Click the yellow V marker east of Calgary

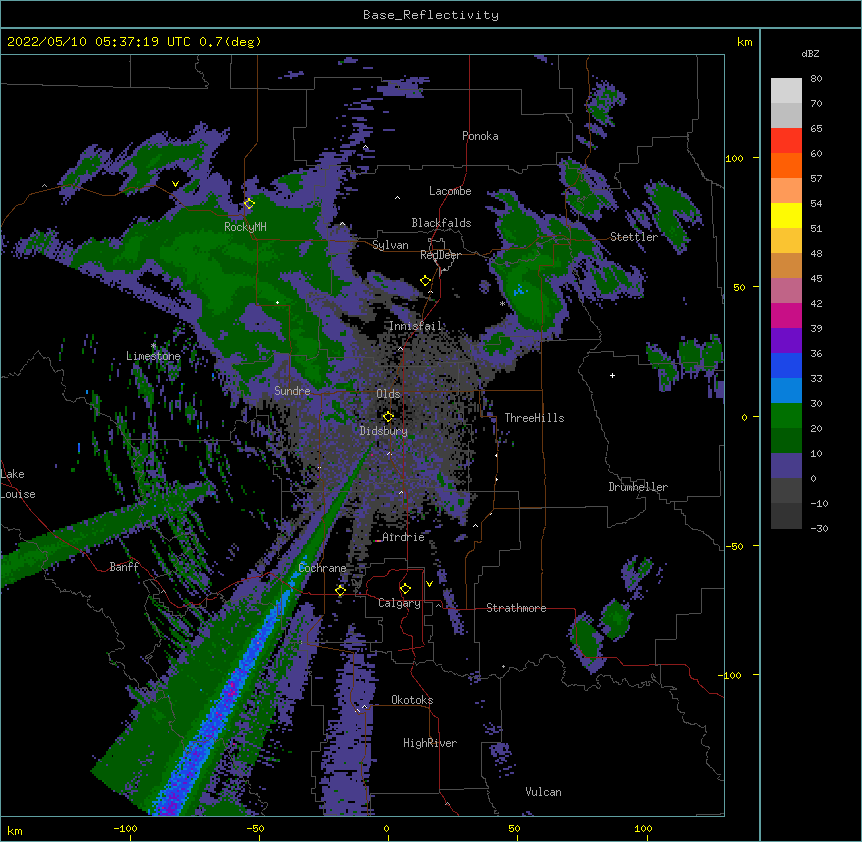(x=429, y=584)
